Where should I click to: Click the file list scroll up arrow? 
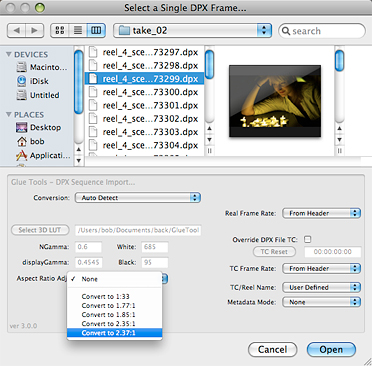pyautogui.click(x=209, y=129)
